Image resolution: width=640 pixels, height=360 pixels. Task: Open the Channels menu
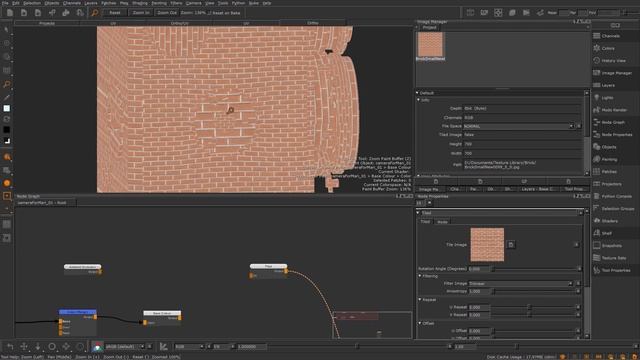click(x=71, y=3)
